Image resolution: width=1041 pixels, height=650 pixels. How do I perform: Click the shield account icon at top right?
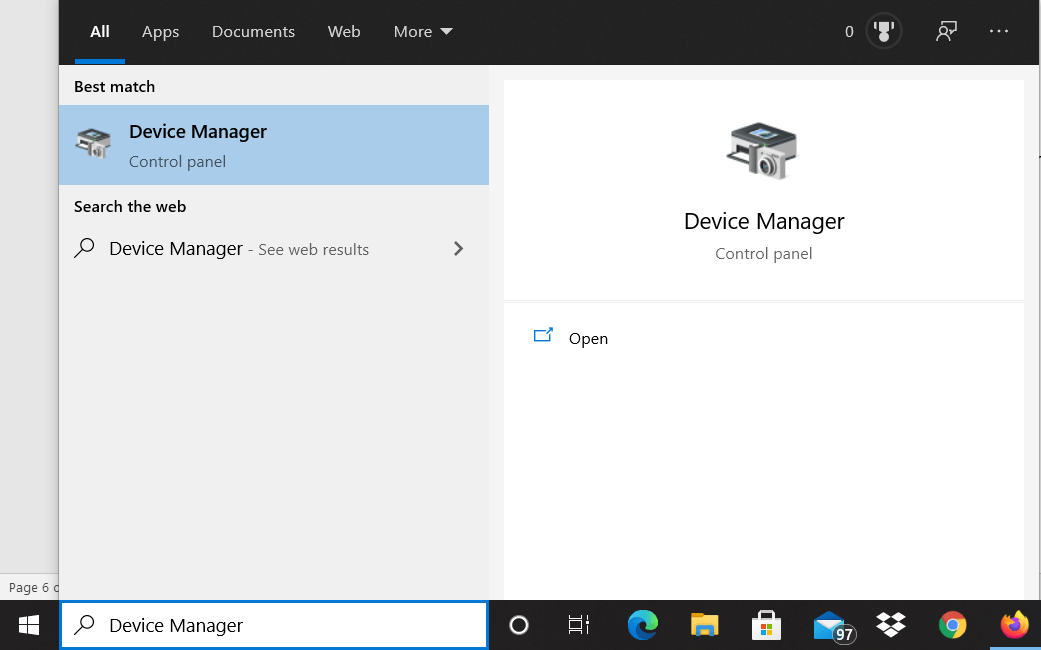tap(883, 31)
